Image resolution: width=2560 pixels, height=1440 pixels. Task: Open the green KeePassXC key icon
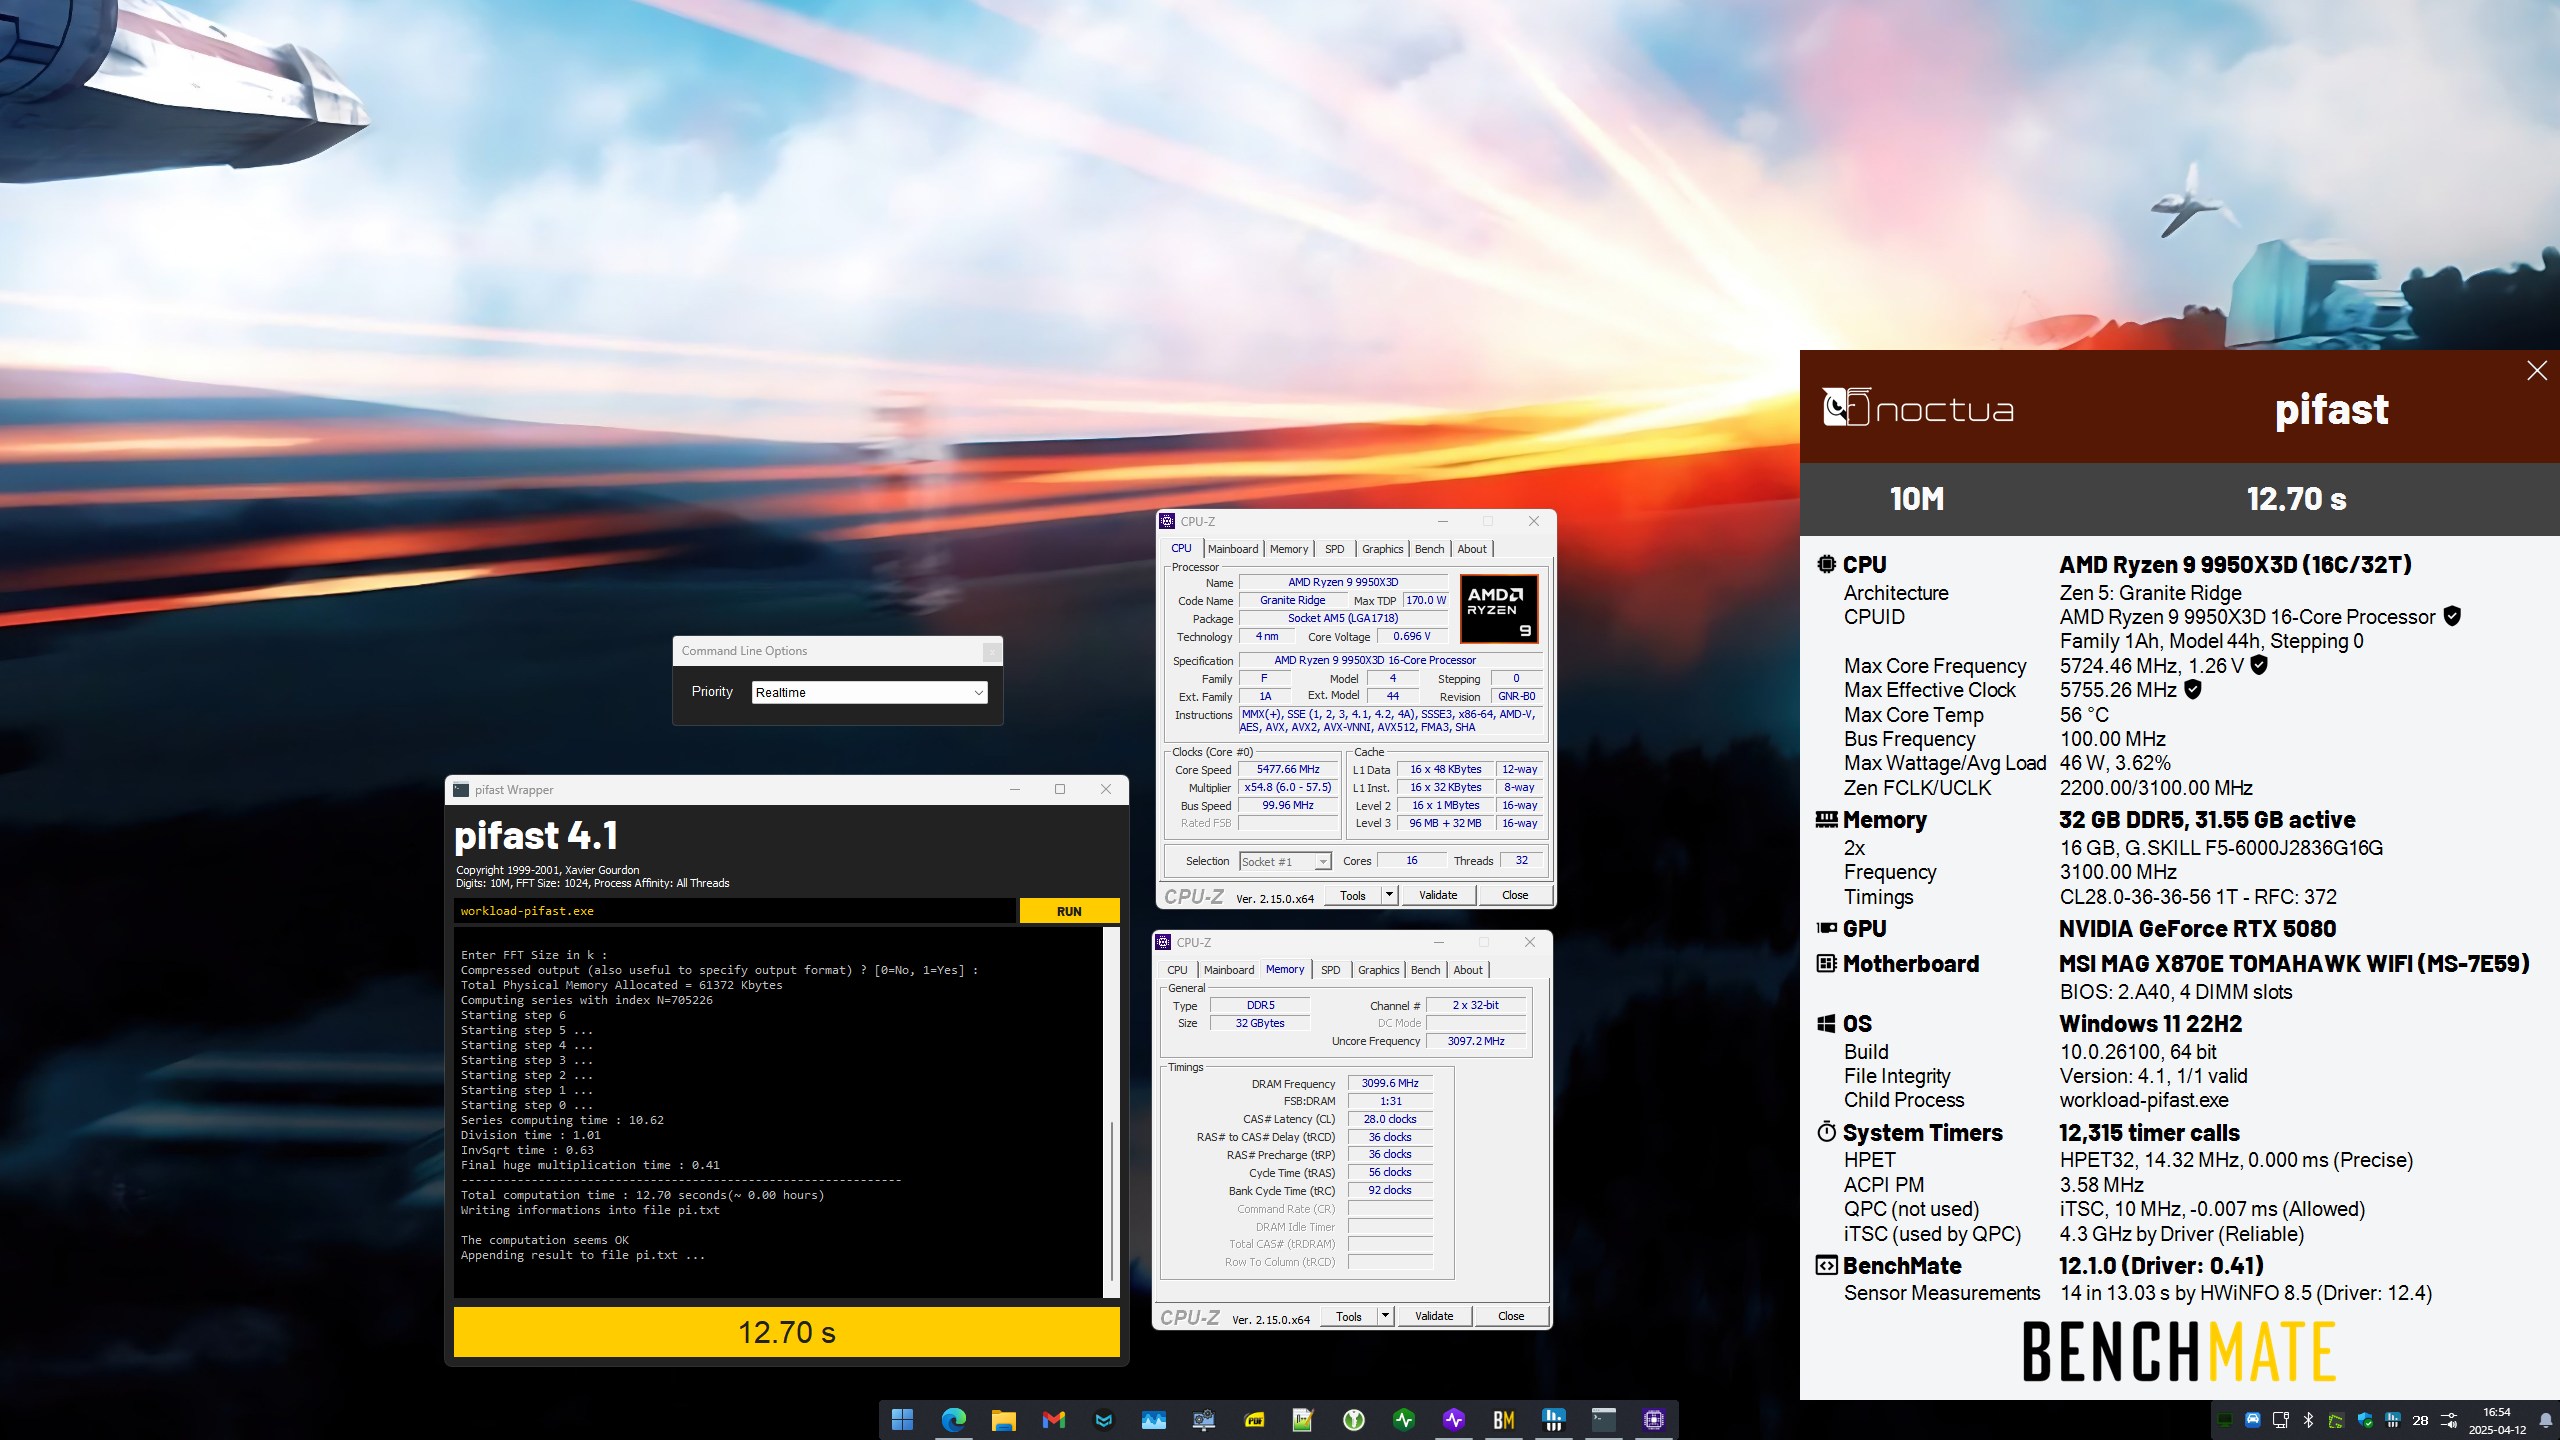[1353, 1419]
